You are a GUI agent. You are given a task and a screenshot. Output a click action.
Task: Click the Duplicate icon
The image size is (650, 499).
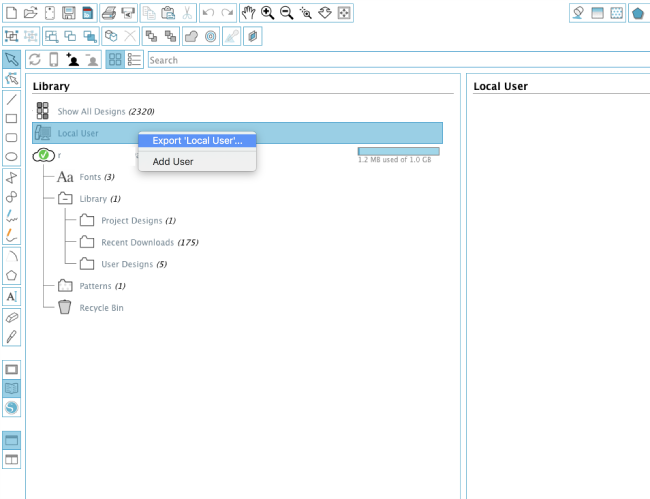click(111, 36)
